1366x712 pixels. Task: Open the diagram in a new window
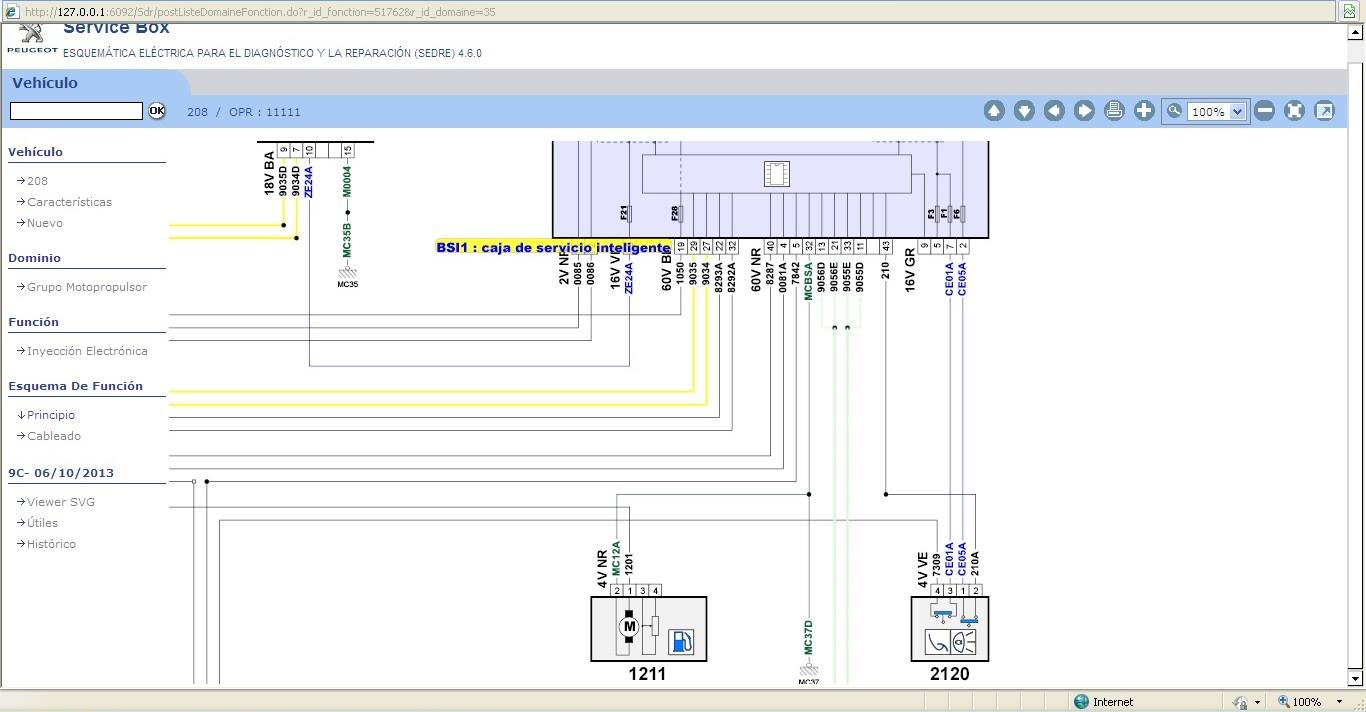tap(1324, 111)
